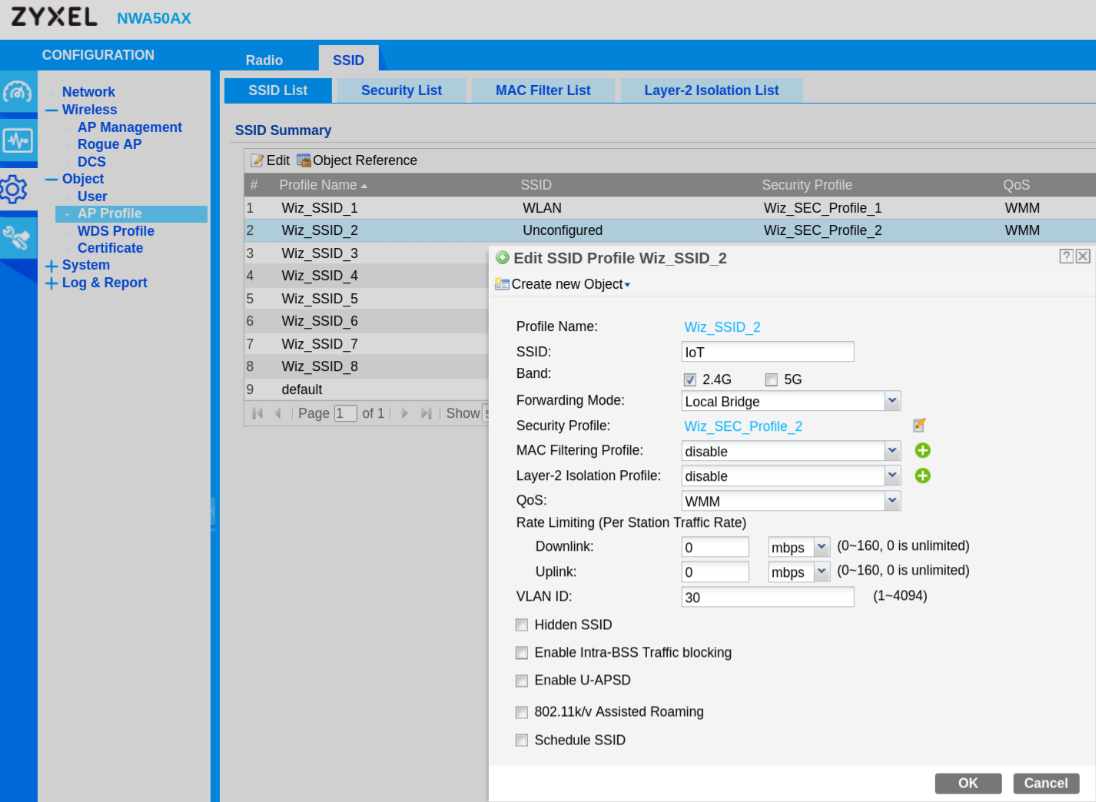This screenshot has width=1096, height=802.
Task: Click the Page number input field
Action: coord(345,413)
